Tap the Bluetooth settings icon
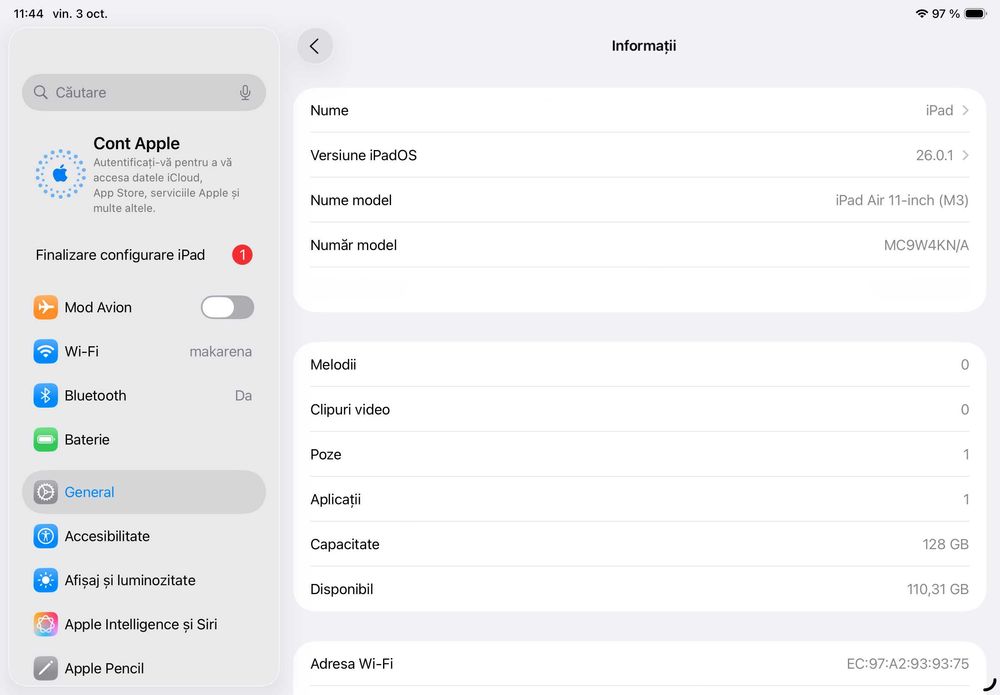The width and height of the screenshot is (1000, 695). 45,395
